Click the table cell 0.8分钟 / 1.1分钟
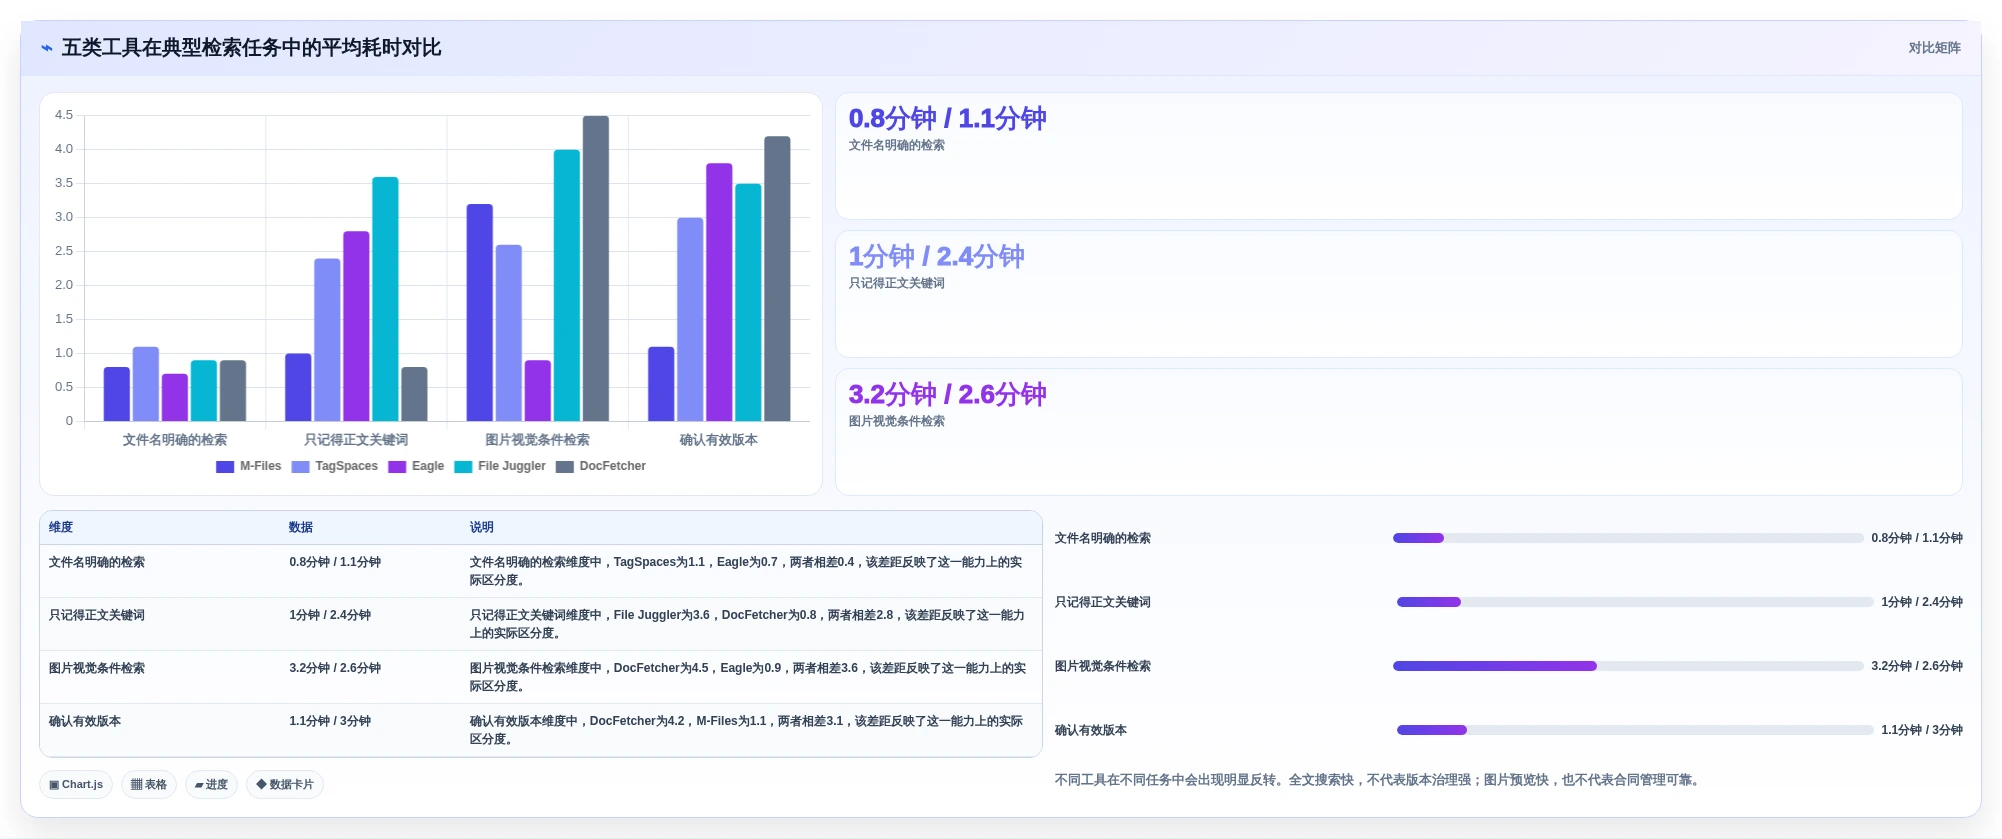2002x839 pixels. pos(335,562)
